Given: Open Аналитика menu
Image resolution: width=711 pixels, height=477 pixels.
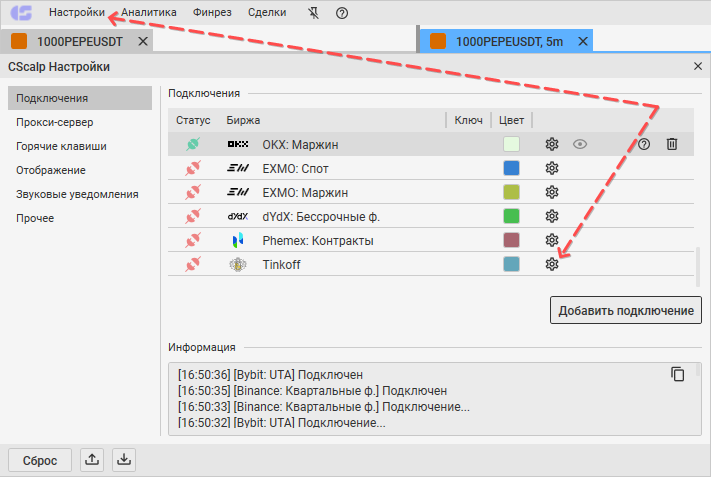Looking at the screenshot, I should 149,12.
